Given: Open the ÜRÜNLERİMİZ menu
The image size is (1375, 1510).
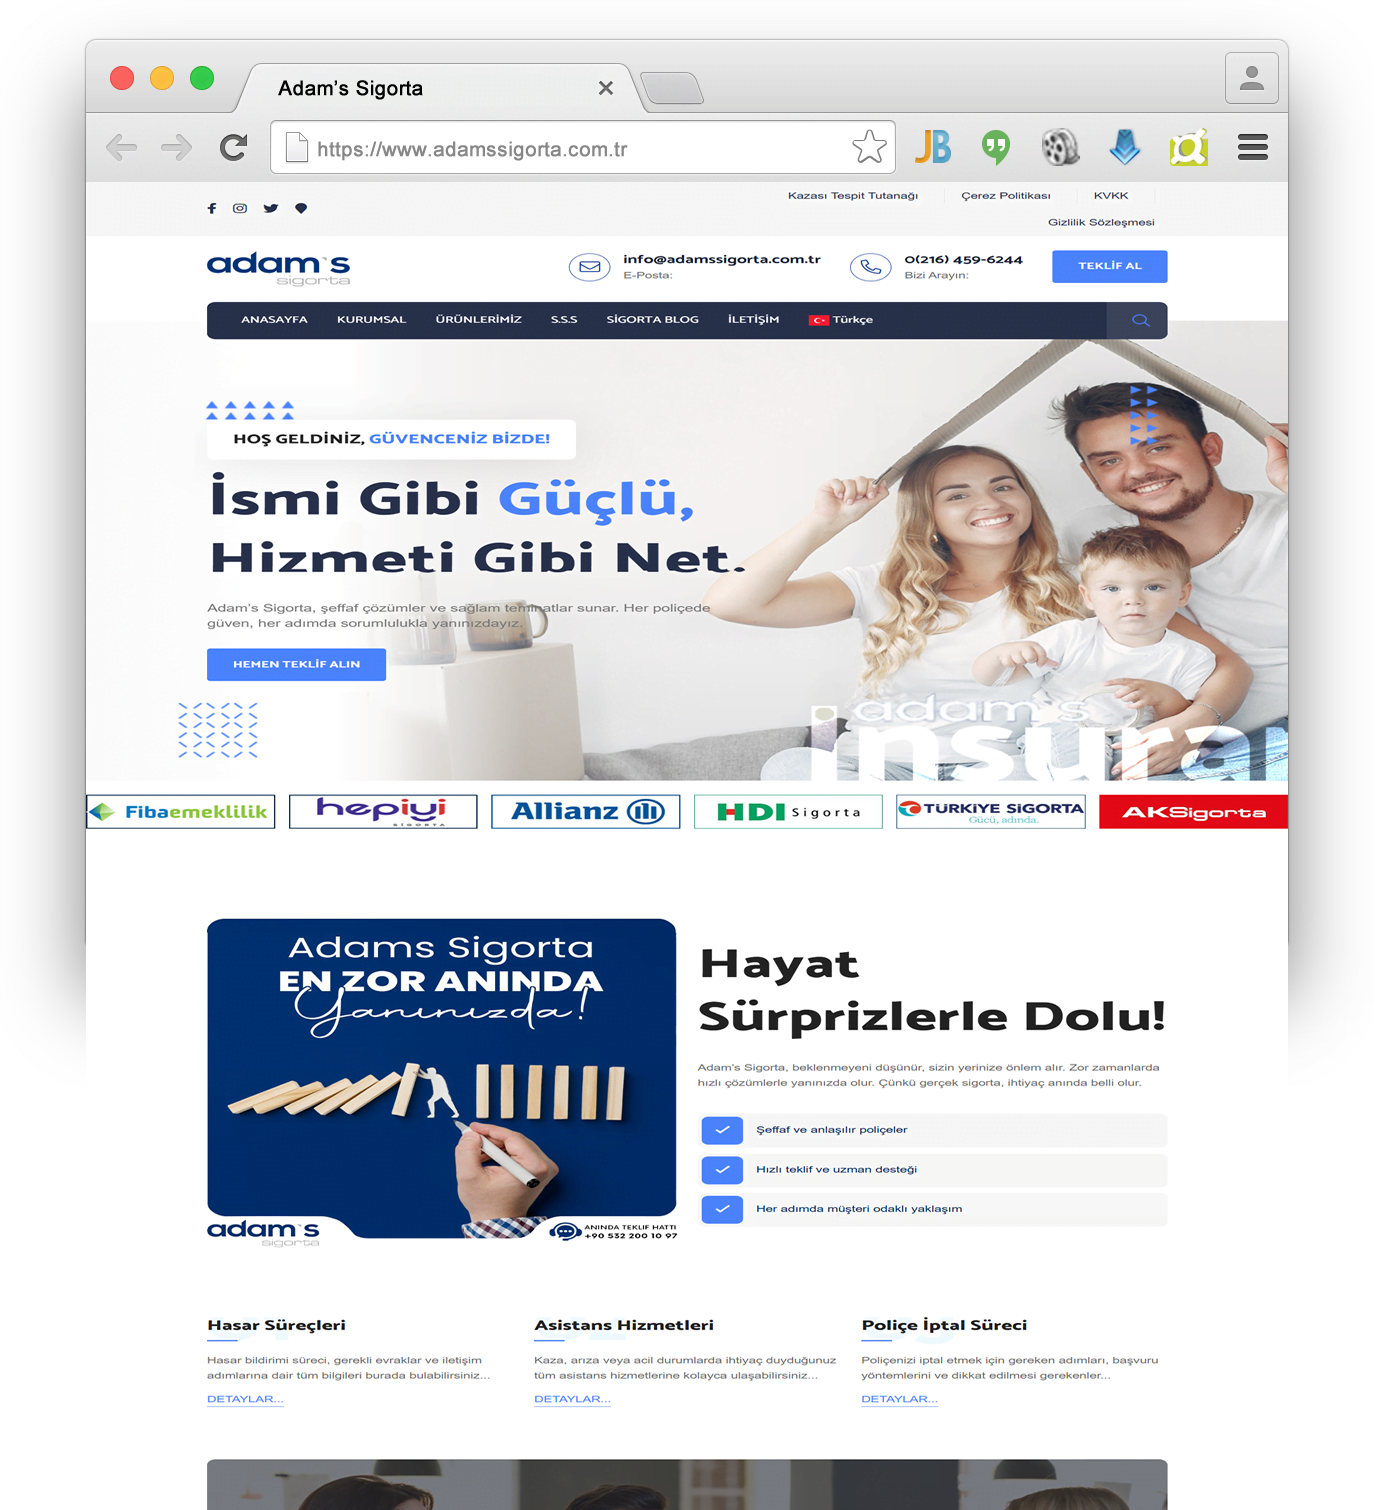Looking at the screenshot, I should (x=478, y=320).
